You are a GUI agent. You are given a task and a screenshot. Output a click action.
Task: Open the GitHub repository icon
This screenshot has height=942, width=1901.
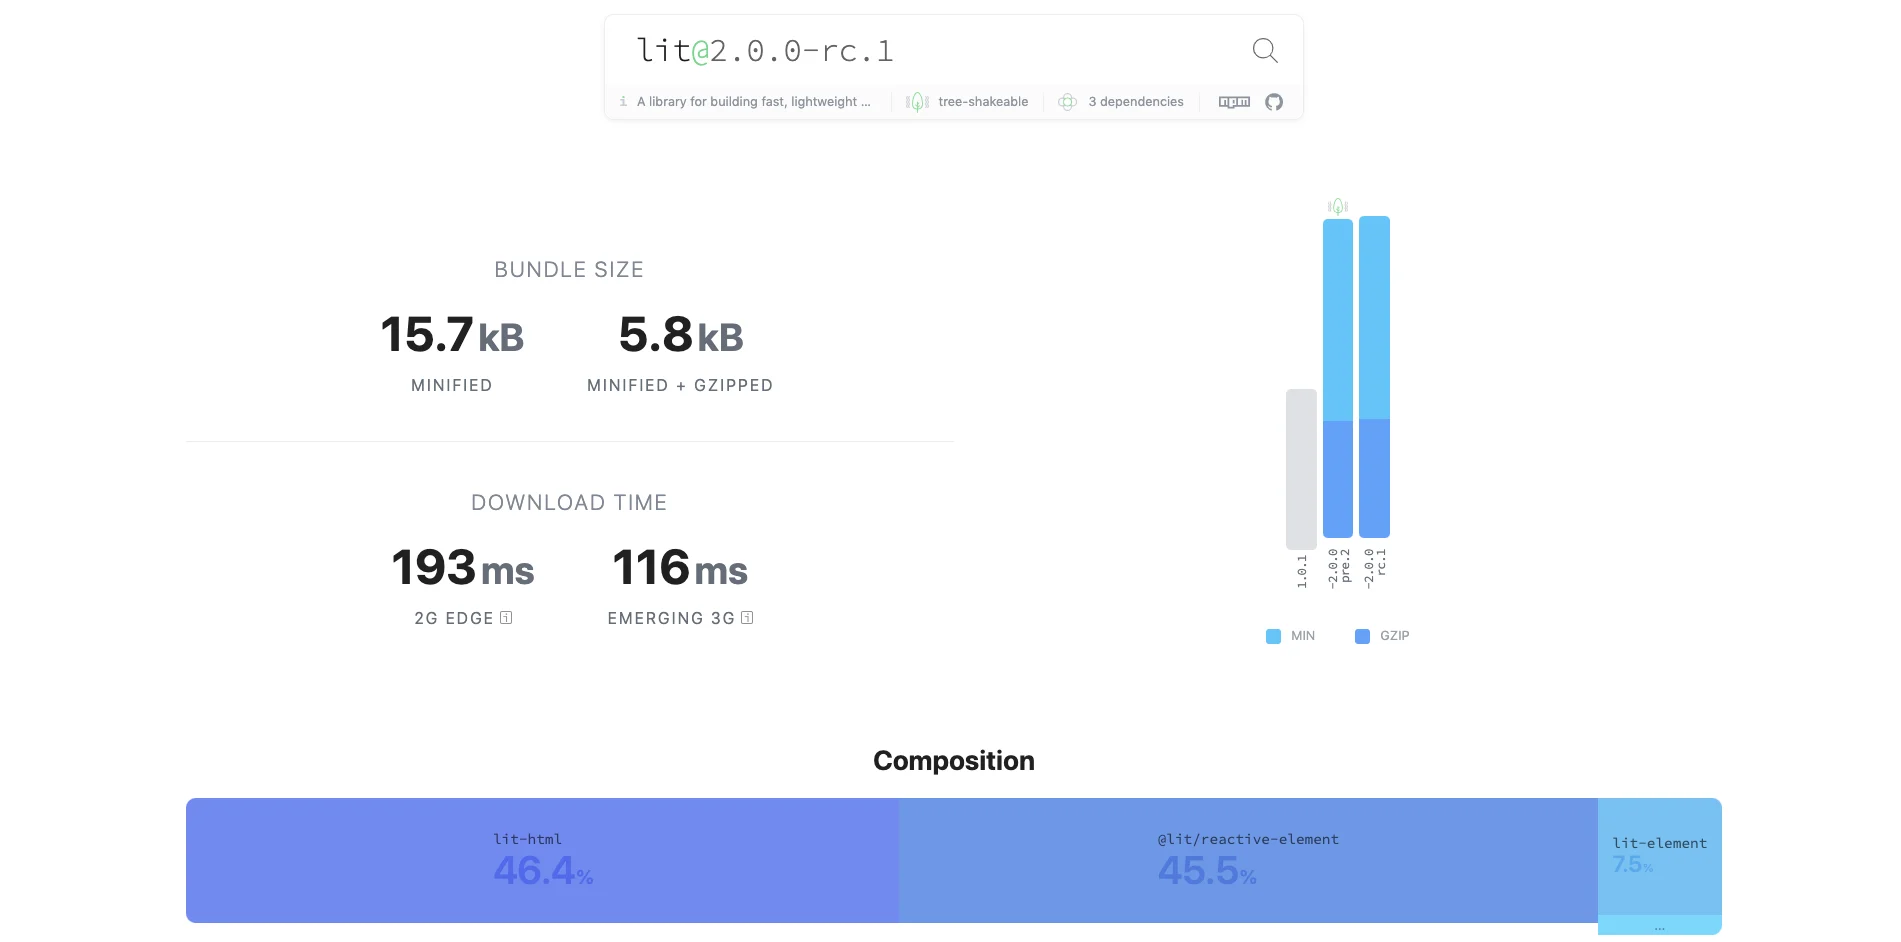pyautogui.click(x=1272, y=101)
